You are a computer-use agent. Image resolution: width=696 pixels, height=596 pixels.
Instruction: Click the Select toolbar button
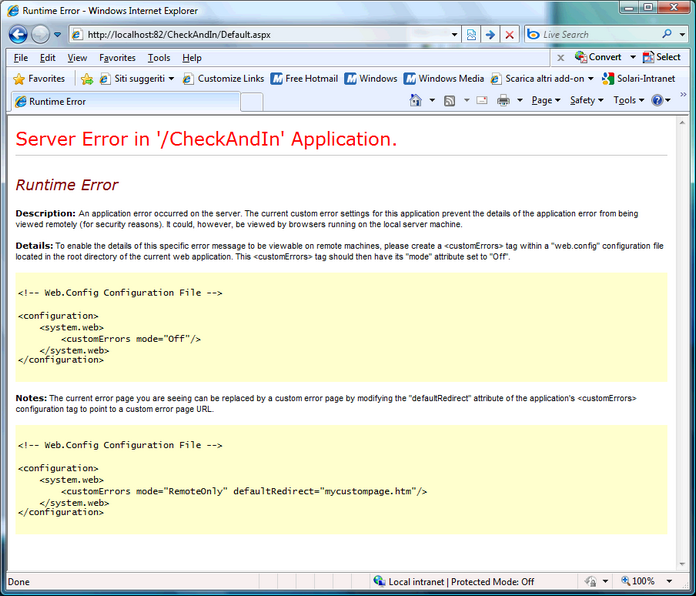click(x=661, y=57)
